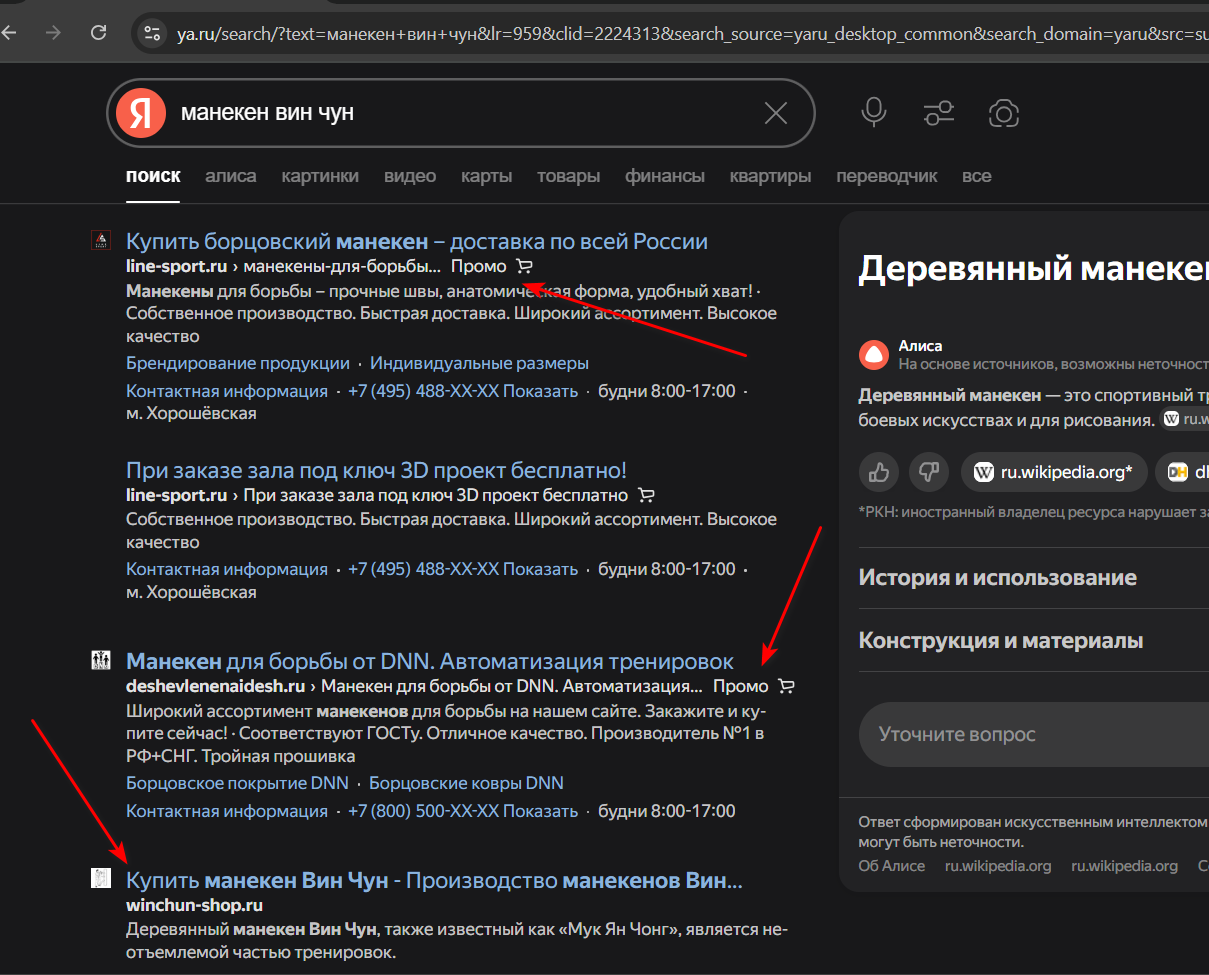
Task: Click the search query input field
Action: [x=460, y=113]
